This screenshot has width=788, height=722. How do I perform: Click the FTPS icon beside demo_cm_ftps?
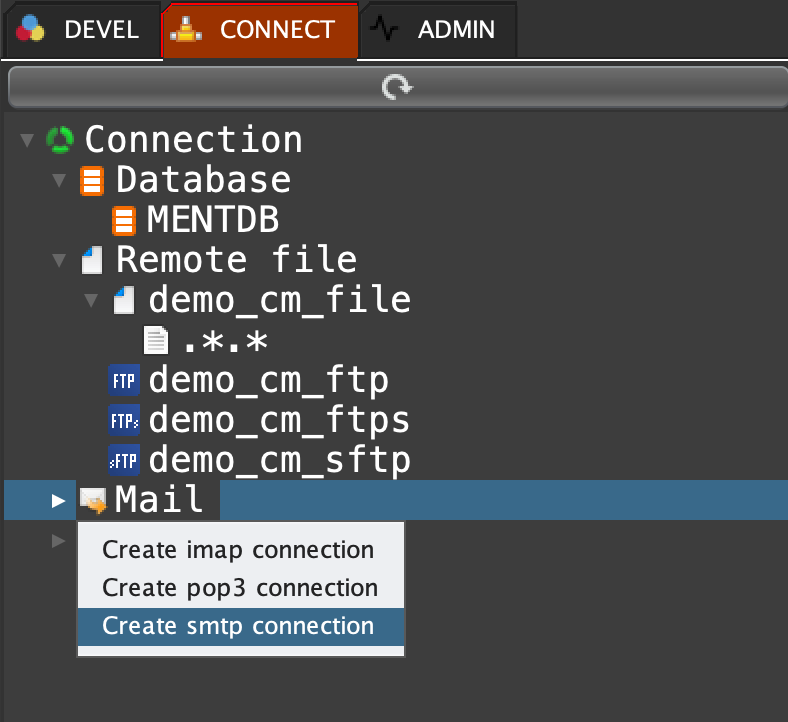tap(124, 420)
